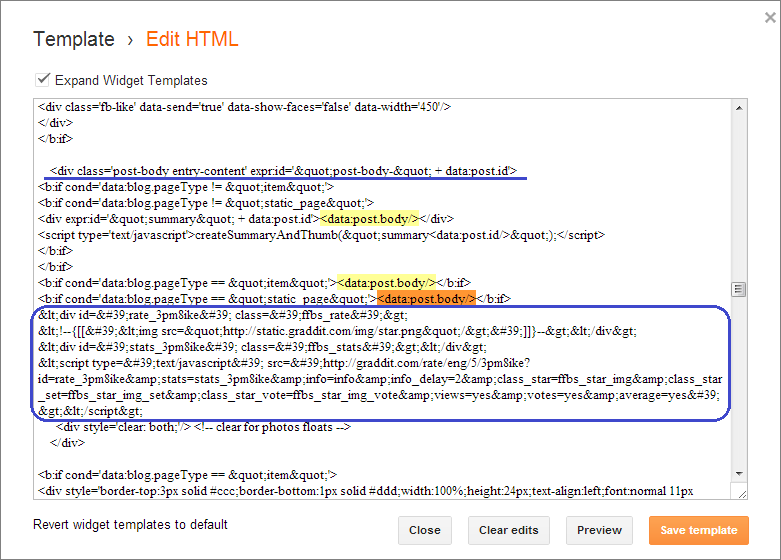
Task: Click the textarea resize handle corner
Action: pos(741,493)
